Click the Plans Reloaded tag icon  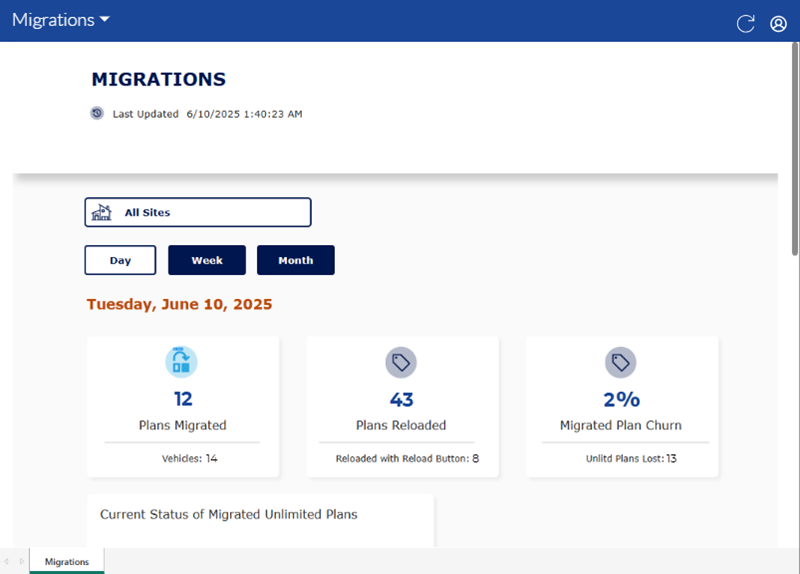click(401, 362)
